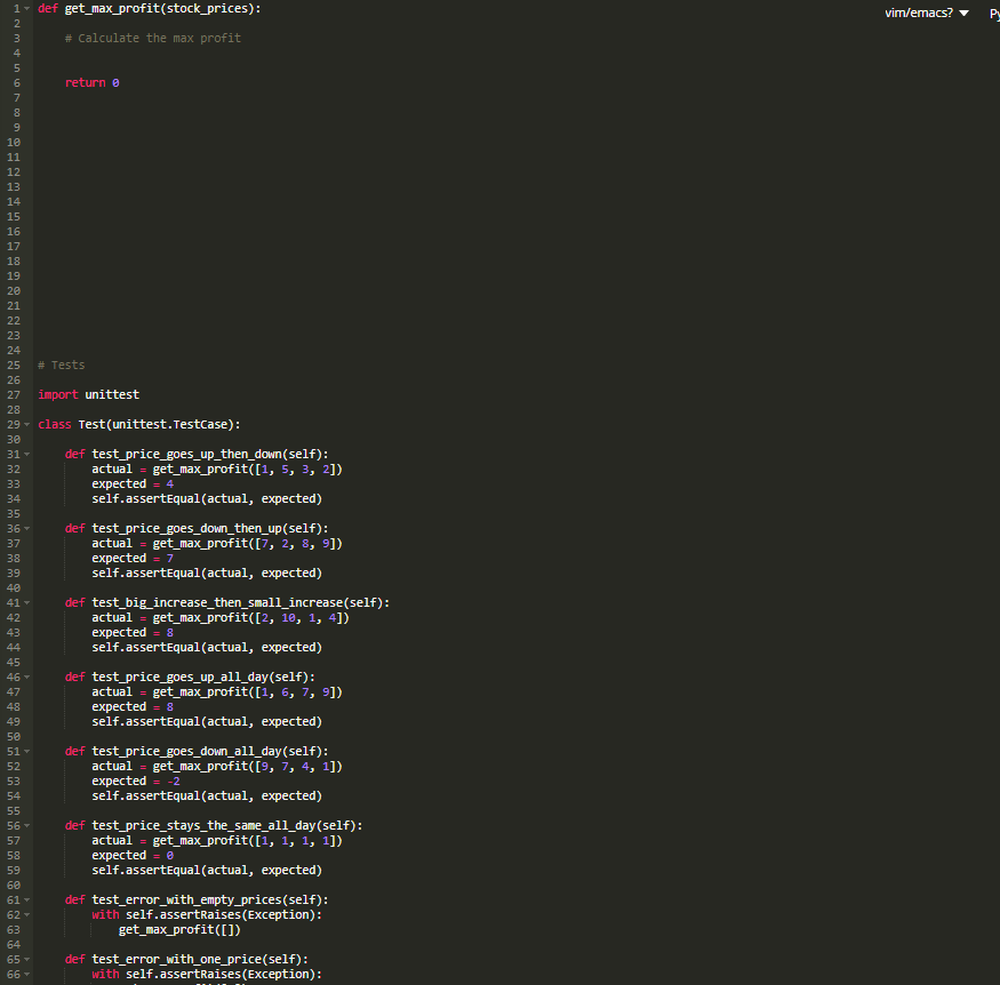Click get_max_profit([9, 7, 4, 1]) call
The width and height of the screenshot is (1000, 985).
tap(247, 767)
